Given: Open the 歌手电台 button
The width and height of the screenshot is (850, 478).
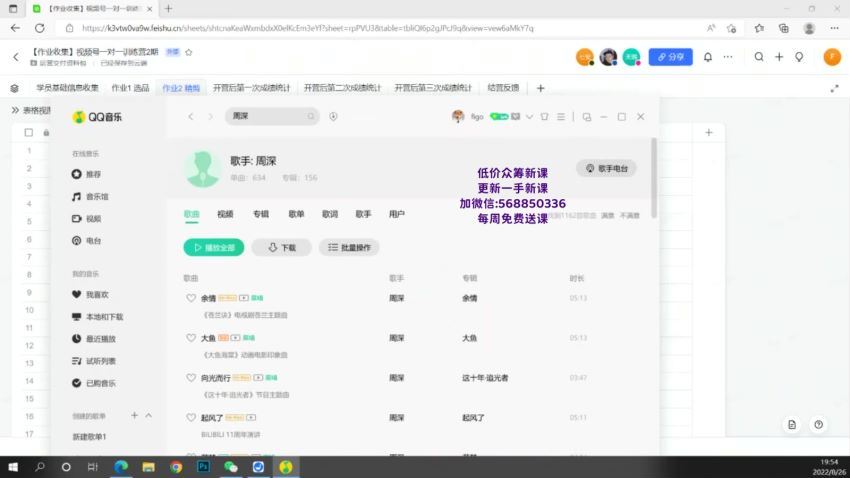Looking at the screenshot, I should click(x=606, y=169).
